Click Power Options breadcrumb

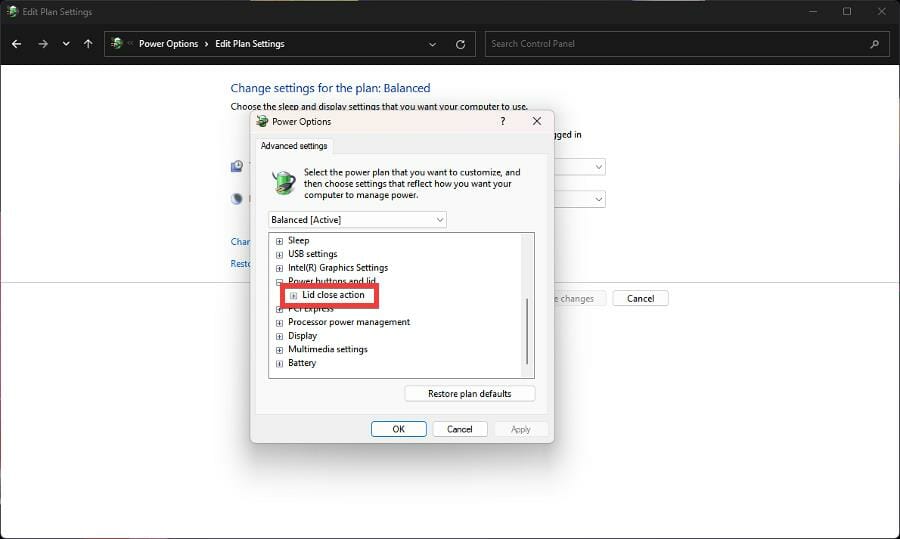pyautogui.click(x=168, y=44)
